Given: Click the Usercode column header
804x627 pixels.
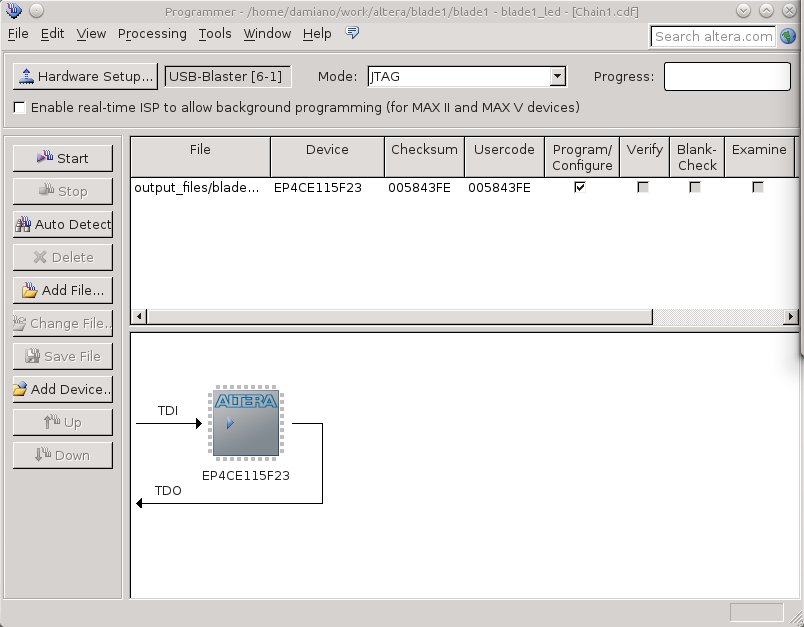Looking at the screenshot, I should pos(505,157).
